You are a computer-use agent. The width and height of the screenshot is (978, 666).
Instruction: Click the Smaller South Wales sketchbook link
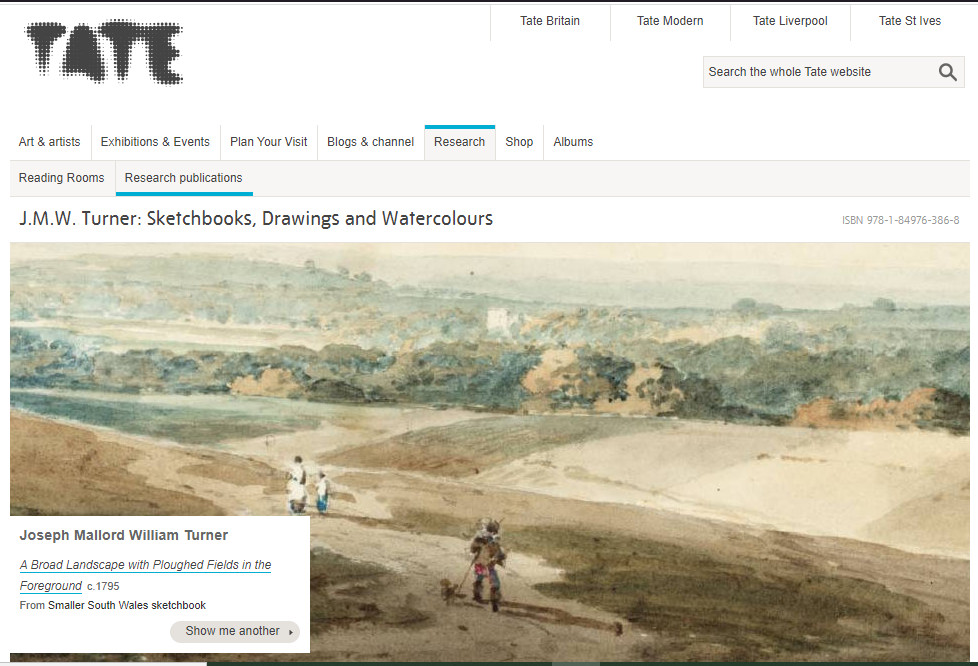(127, 606)
